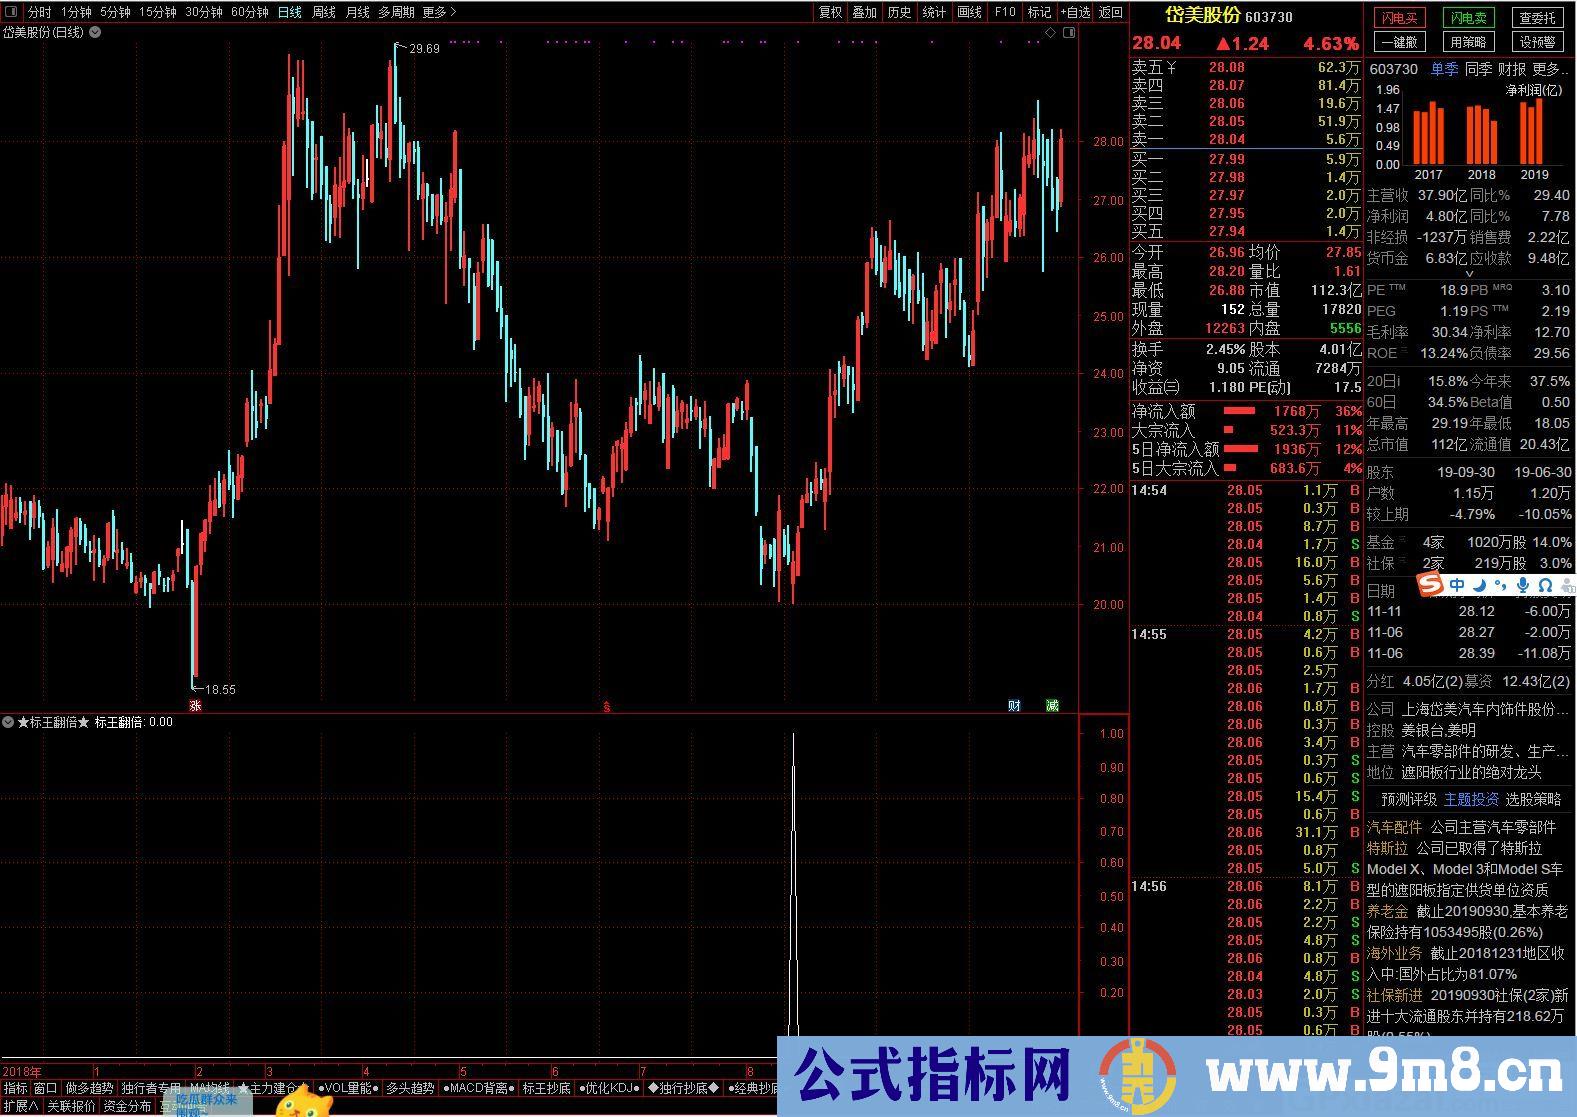Expand the indicator dropdown beside ★标王翻倍★
Image resolution: width=1577 pixels, height=1117 pixels.
click(8, 722)
